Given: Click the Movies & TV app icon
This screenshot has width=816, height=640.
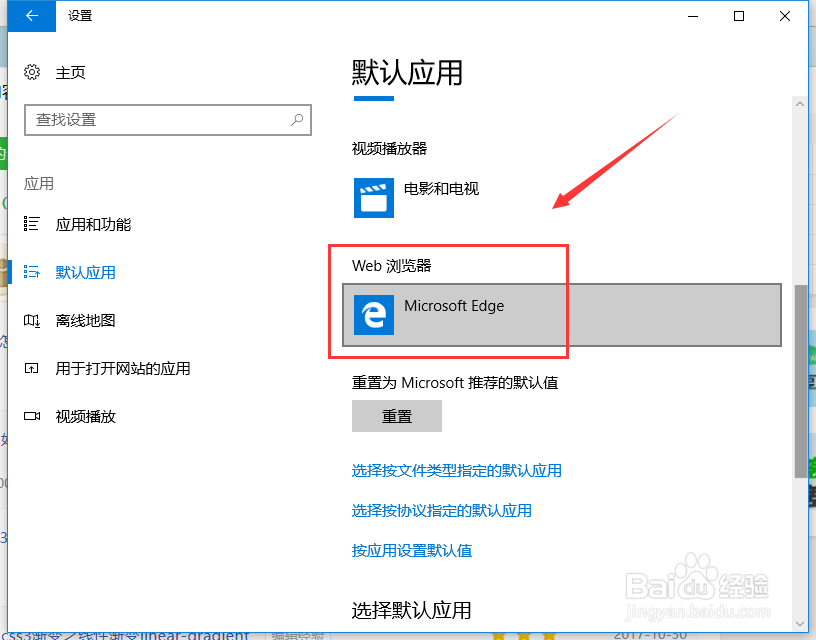Looking at the screenshot, I should click(x=373, y=197).
